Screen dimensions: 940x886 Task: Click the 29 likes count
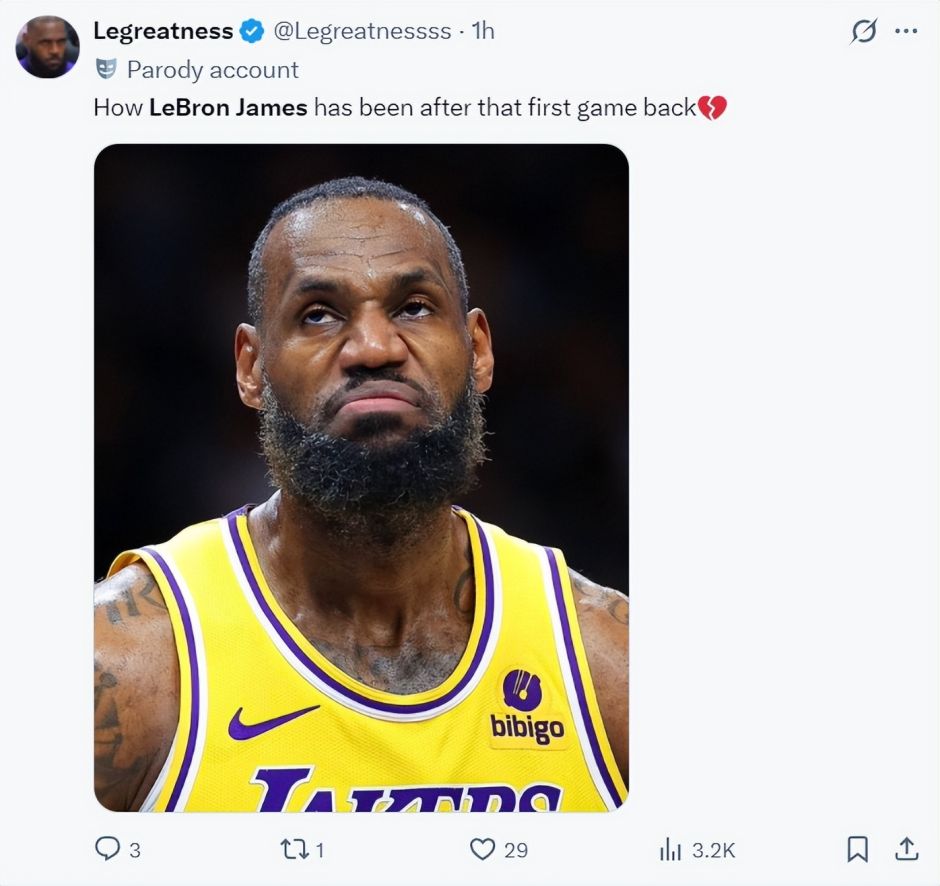point(515,850)
